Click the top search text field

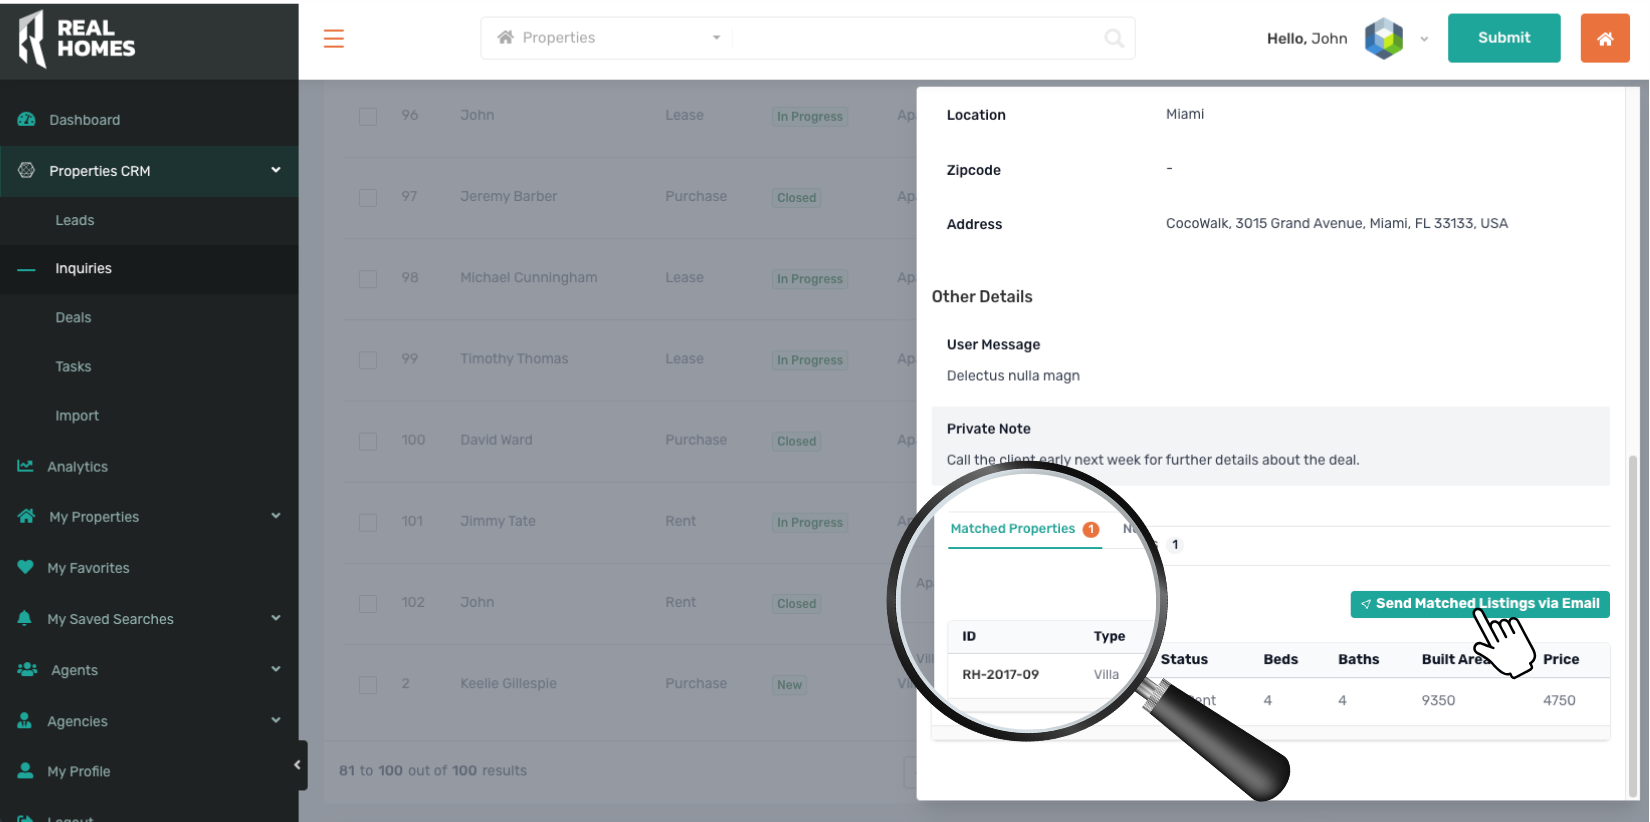(915, 38)
